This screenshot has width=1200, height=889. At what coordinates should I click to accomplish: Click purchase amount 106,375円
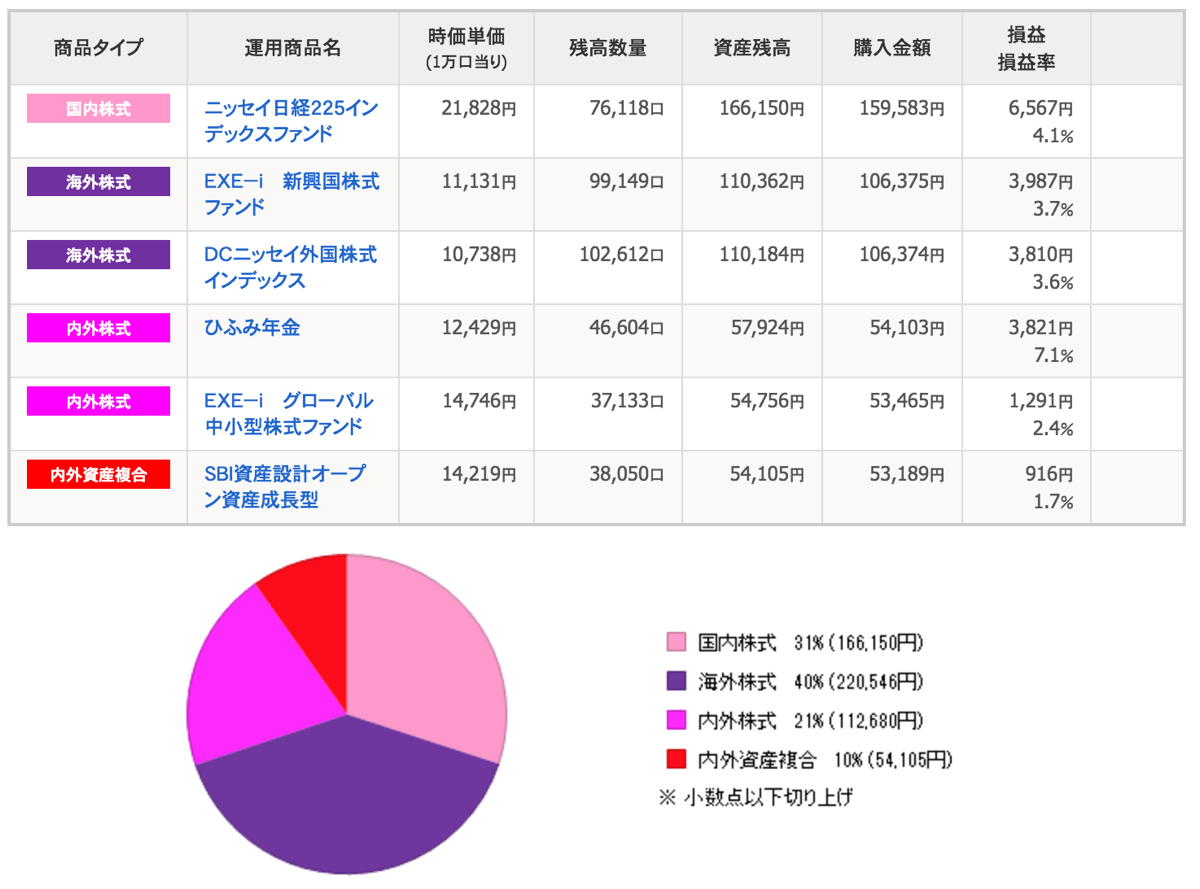[902, 182]
